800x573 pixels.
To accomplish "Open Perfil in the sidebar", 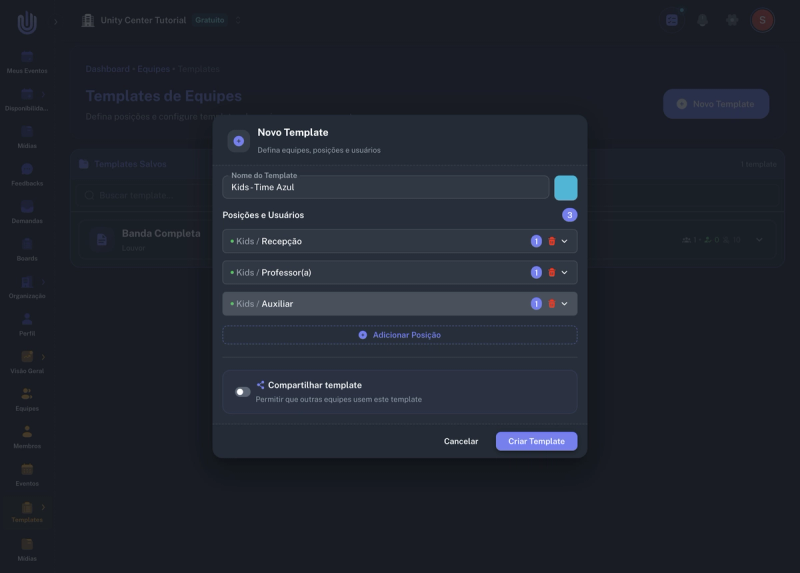I will coord(27,325).
